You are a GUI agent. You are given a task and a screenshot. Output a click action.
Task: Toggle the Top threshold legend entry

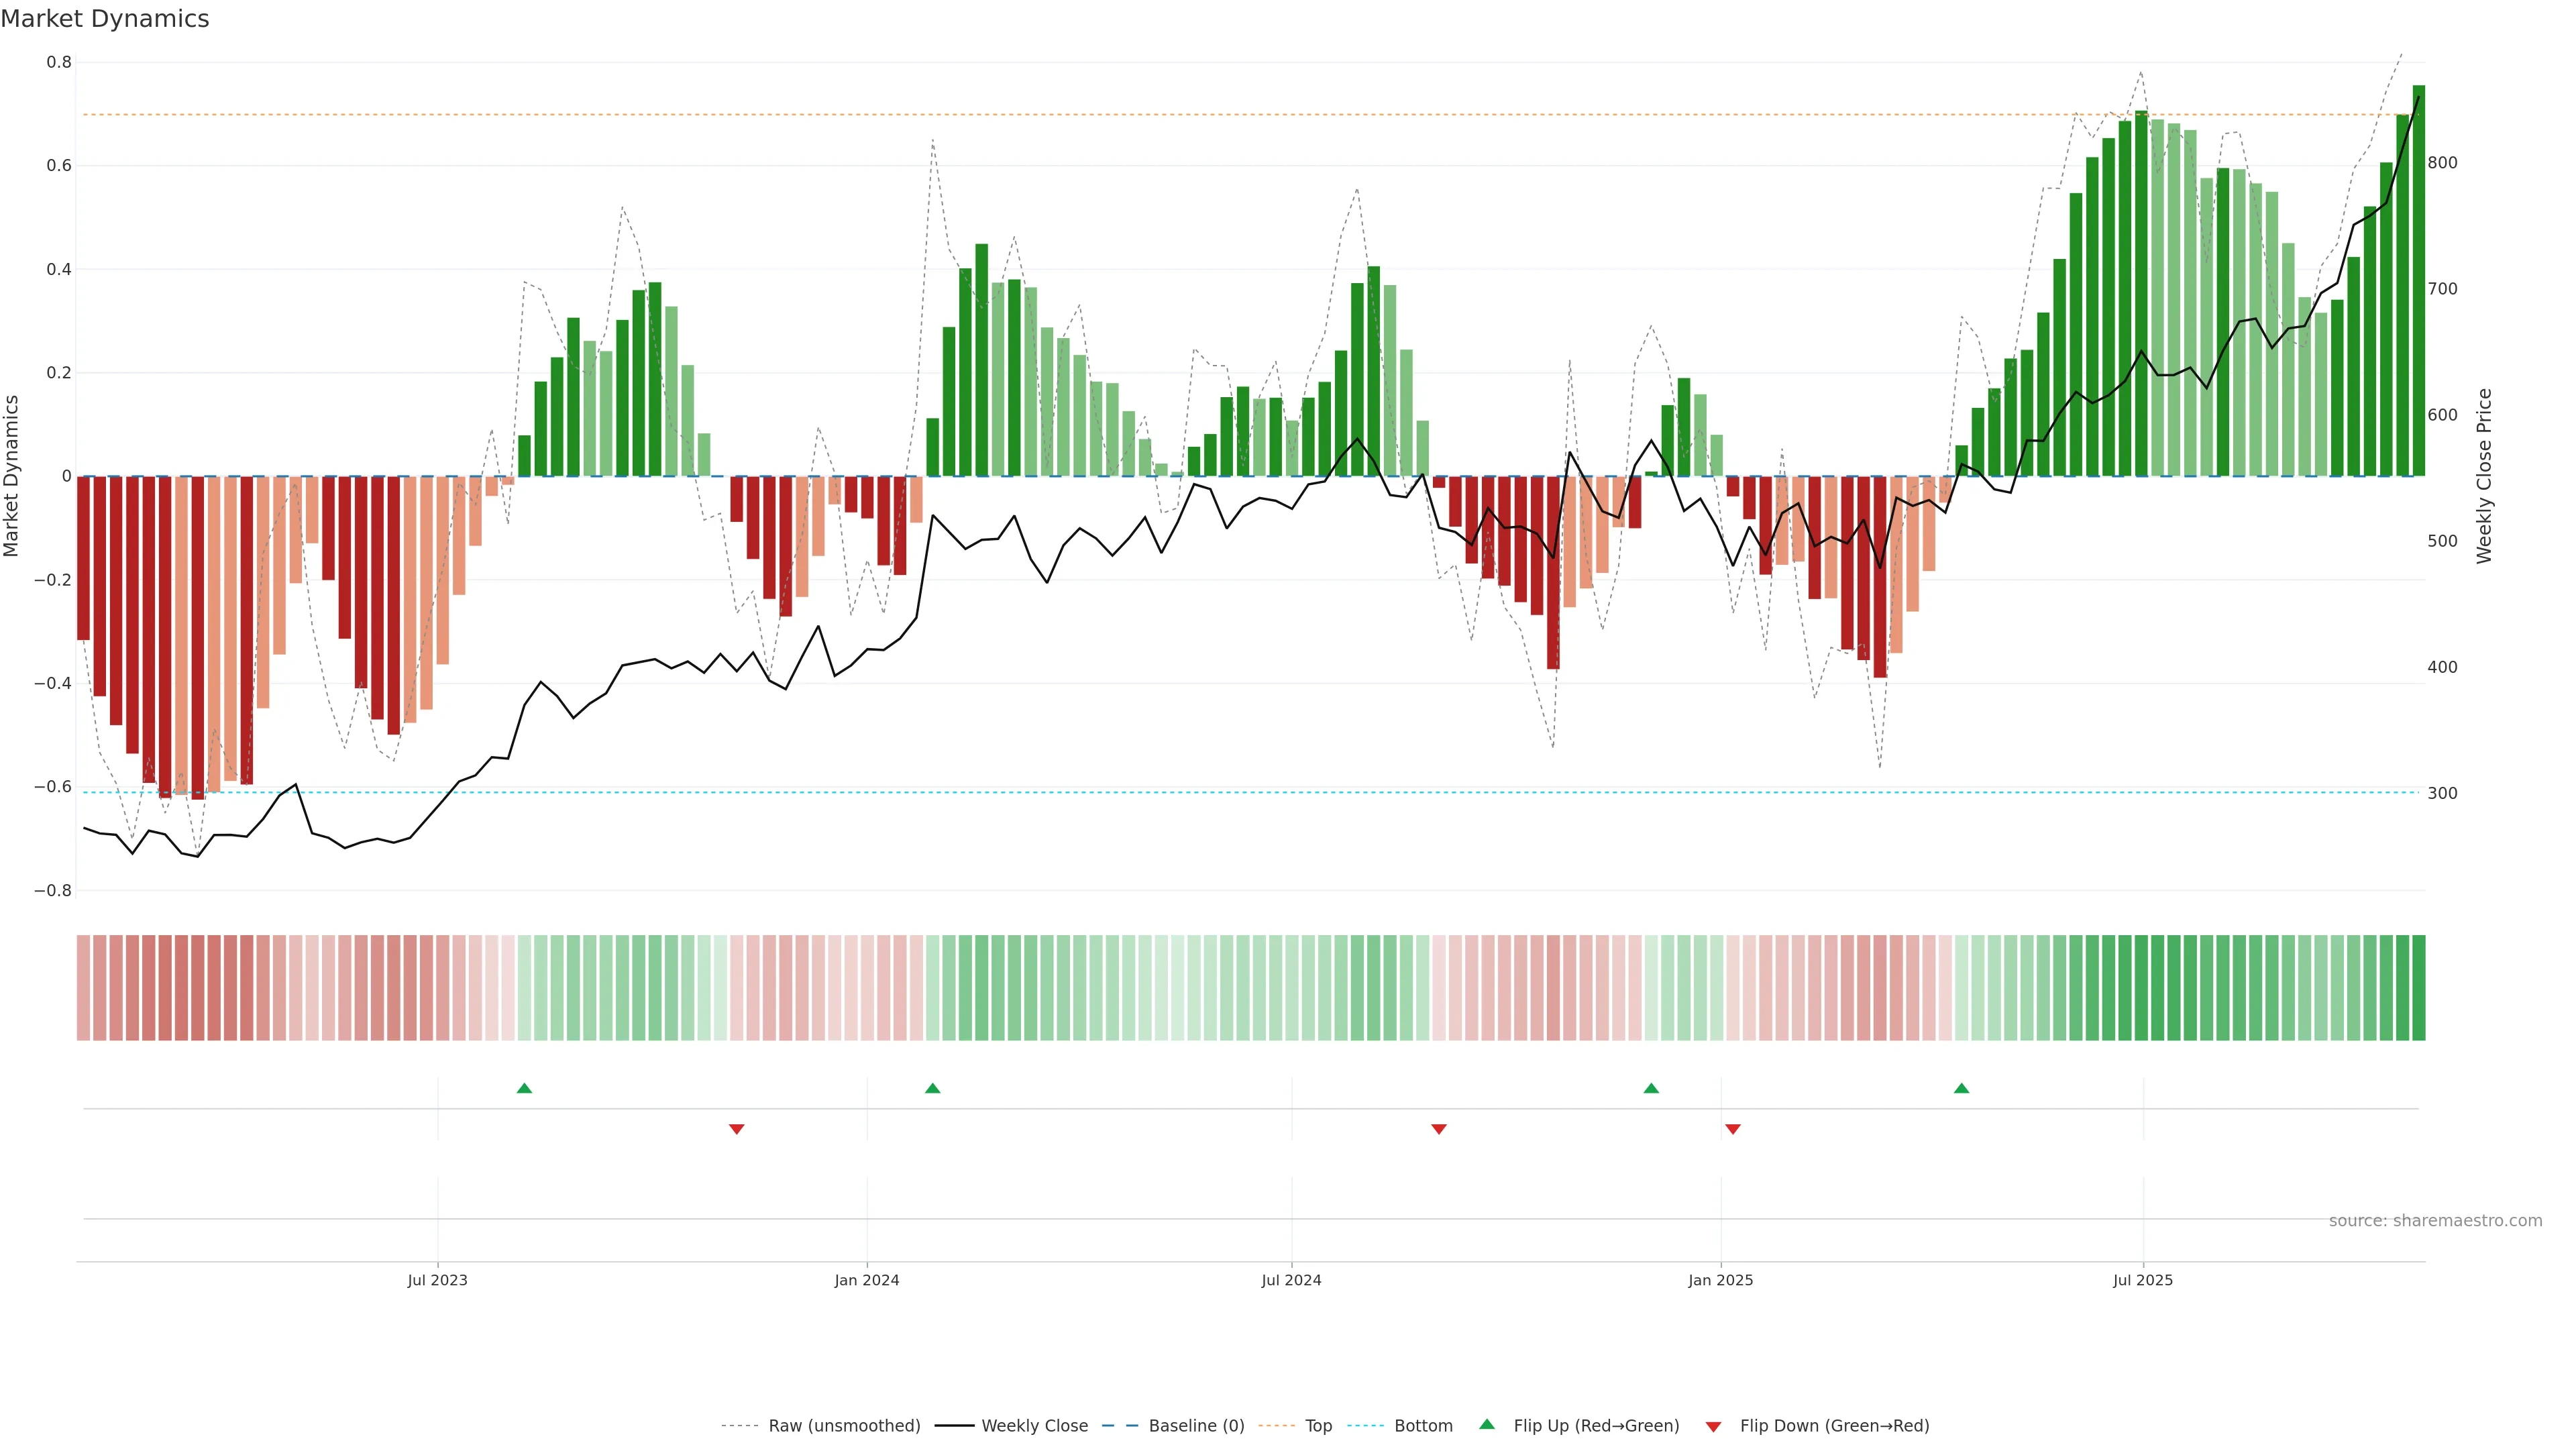[1318, 1426]
